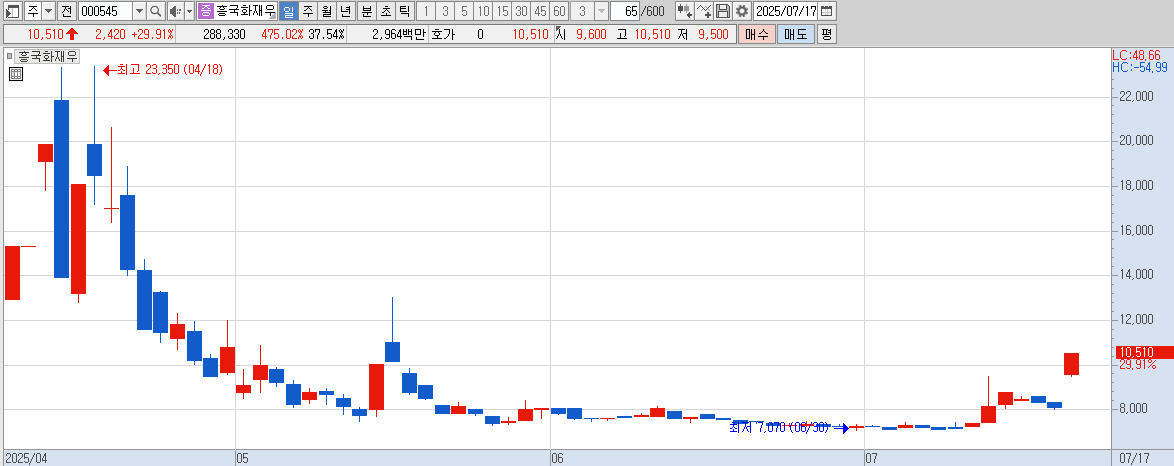
Task: Click the 시 9,600 opening price
Action: 581,34
